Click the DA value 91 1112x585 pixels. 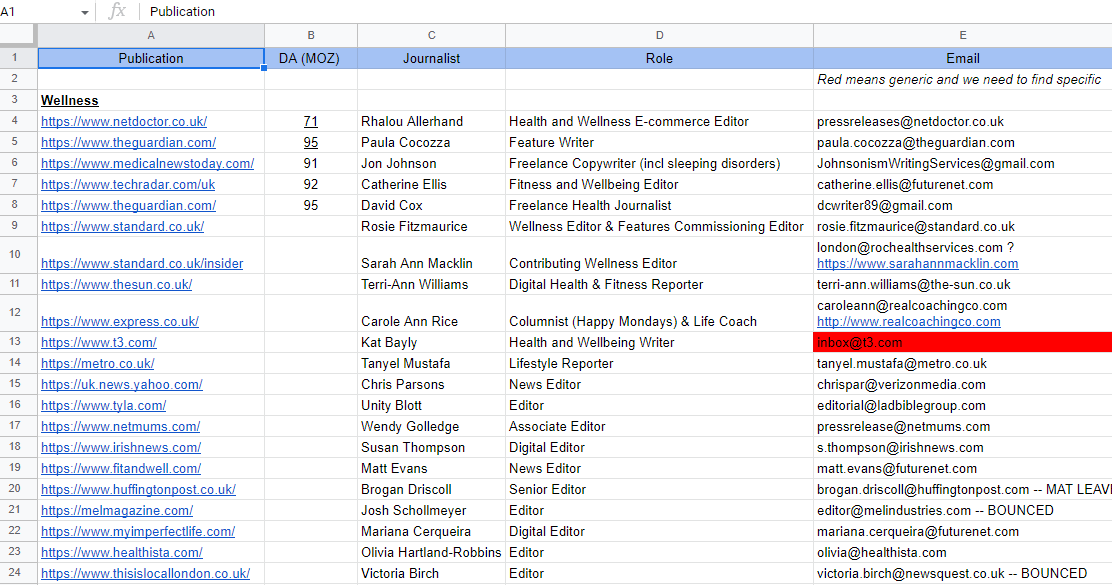tap(311, 163)
